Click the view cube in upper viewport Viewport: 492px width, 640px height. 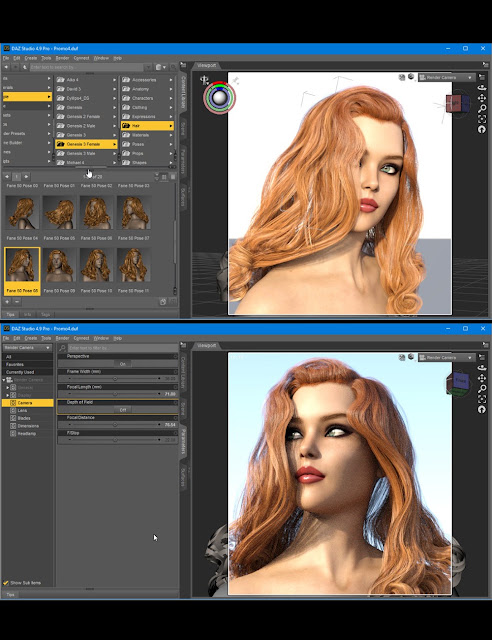coord(458,104)
